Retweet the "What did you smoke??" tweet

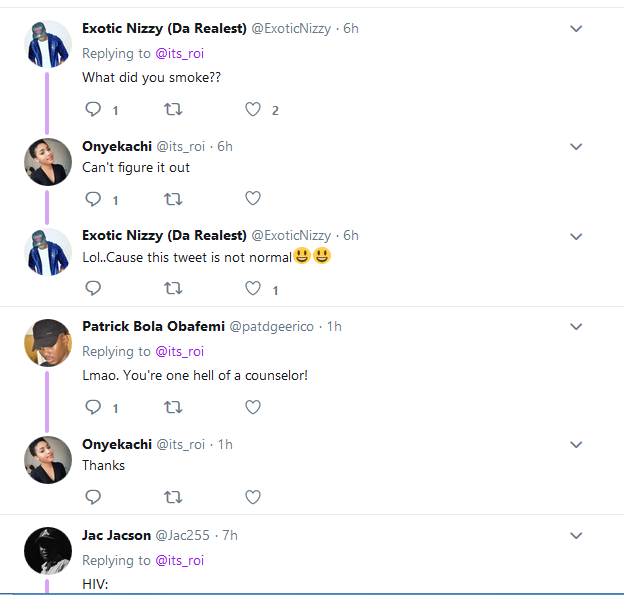point(173,110)
